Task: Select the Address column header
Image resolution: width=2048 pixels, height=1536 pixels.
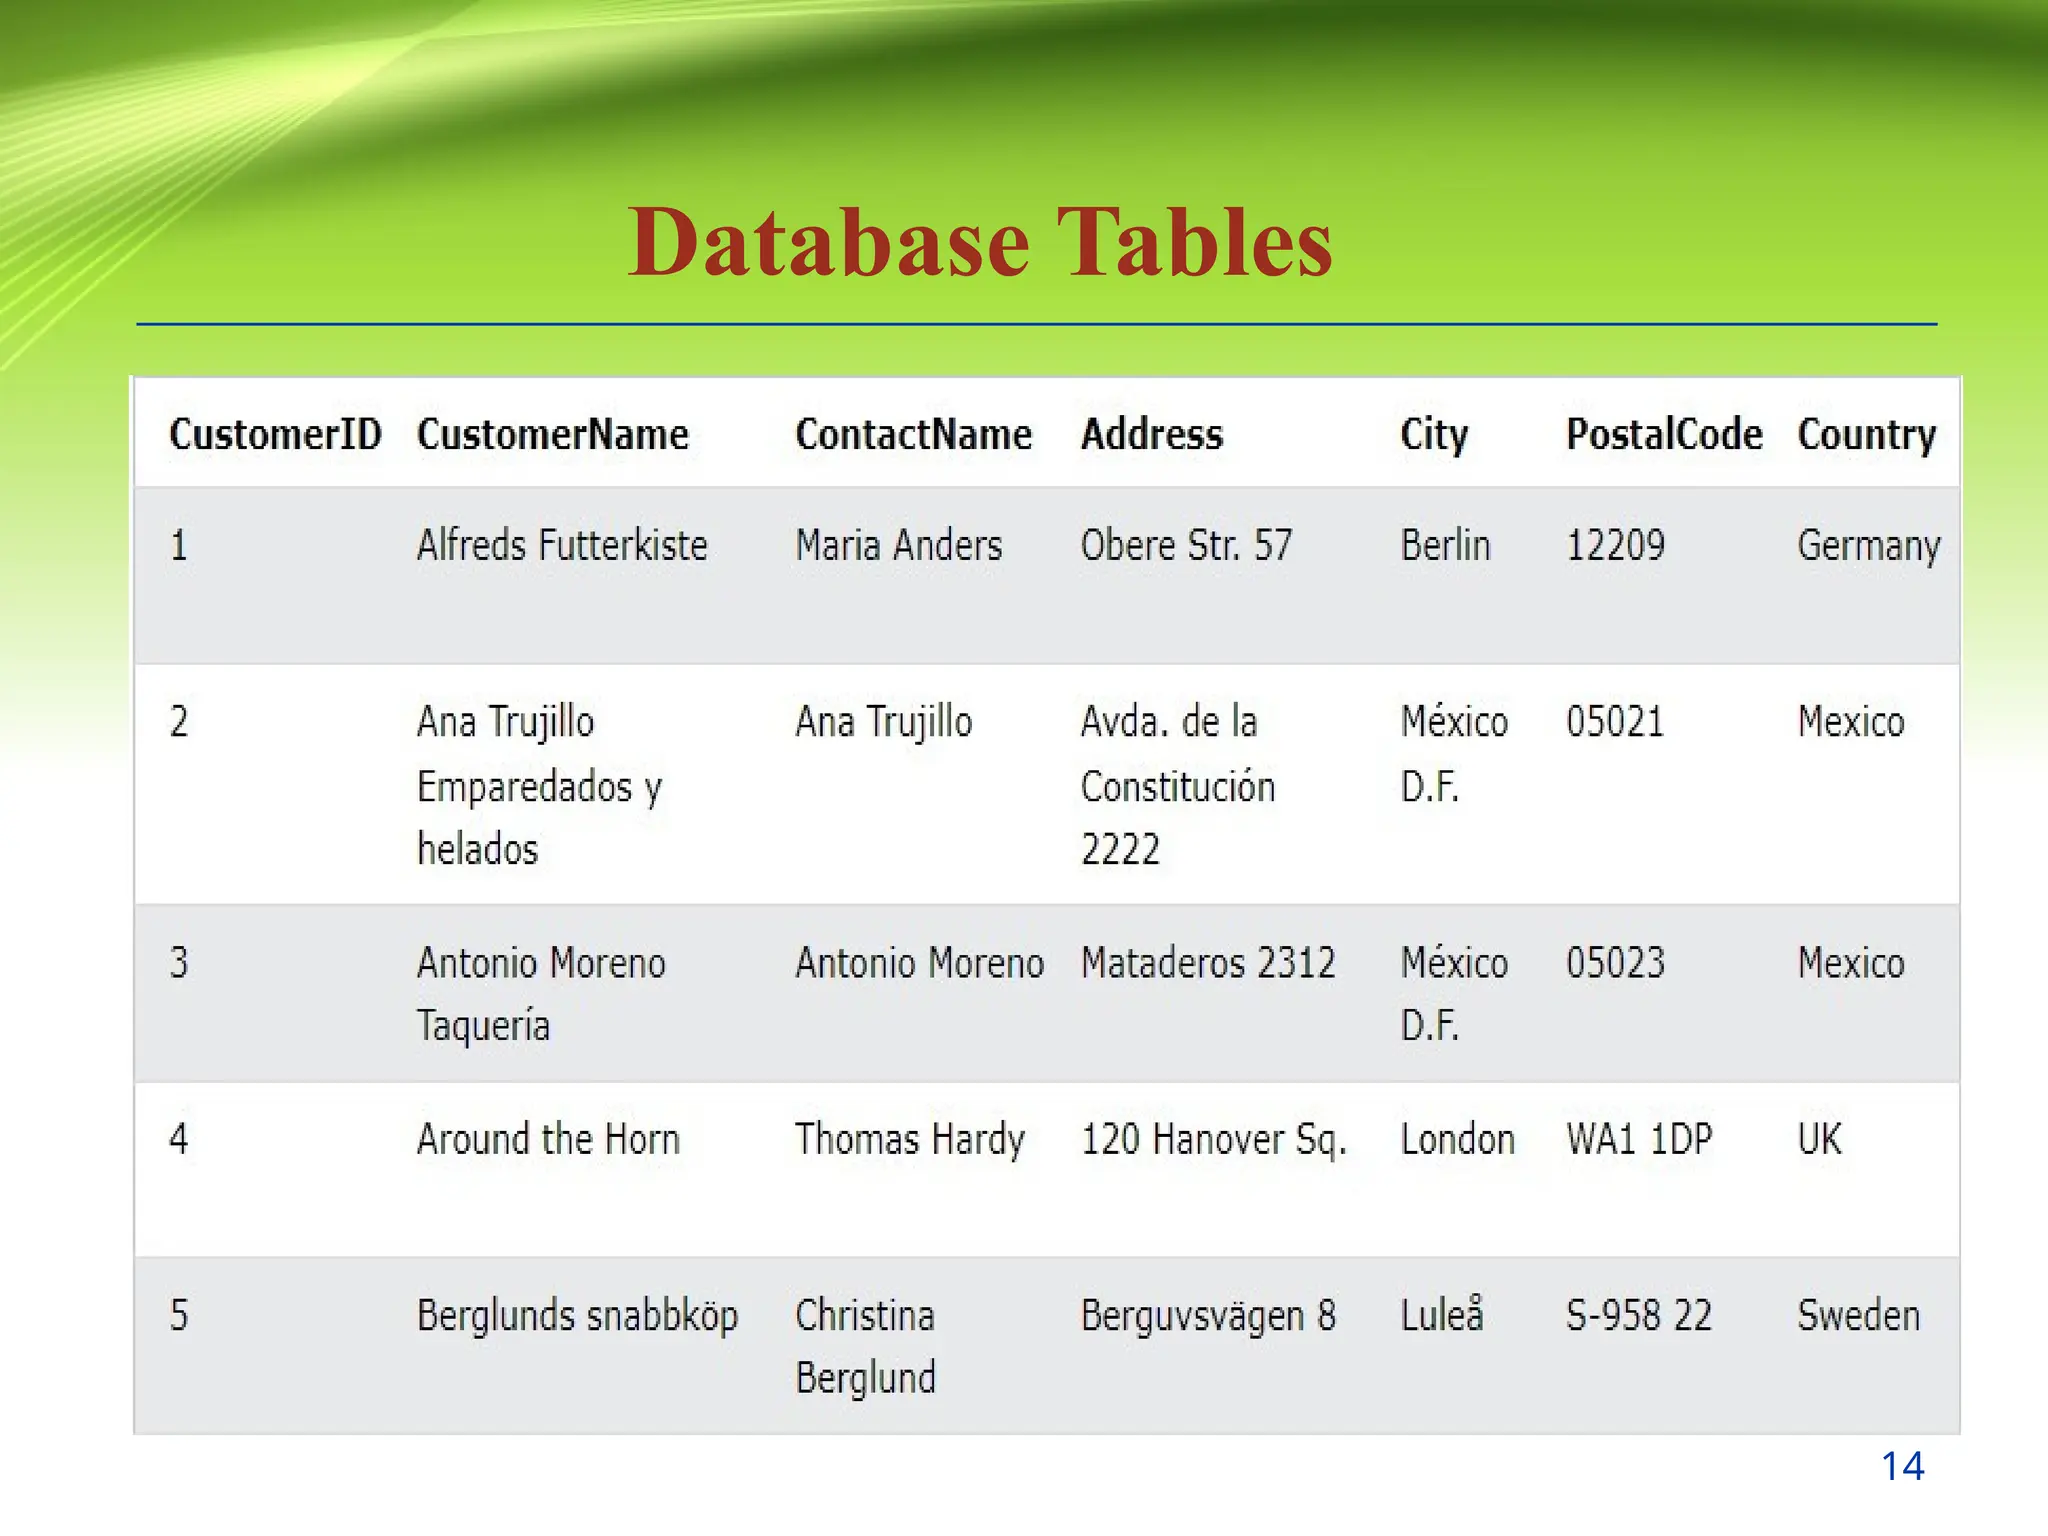Action: click(x=1151, y=434)
